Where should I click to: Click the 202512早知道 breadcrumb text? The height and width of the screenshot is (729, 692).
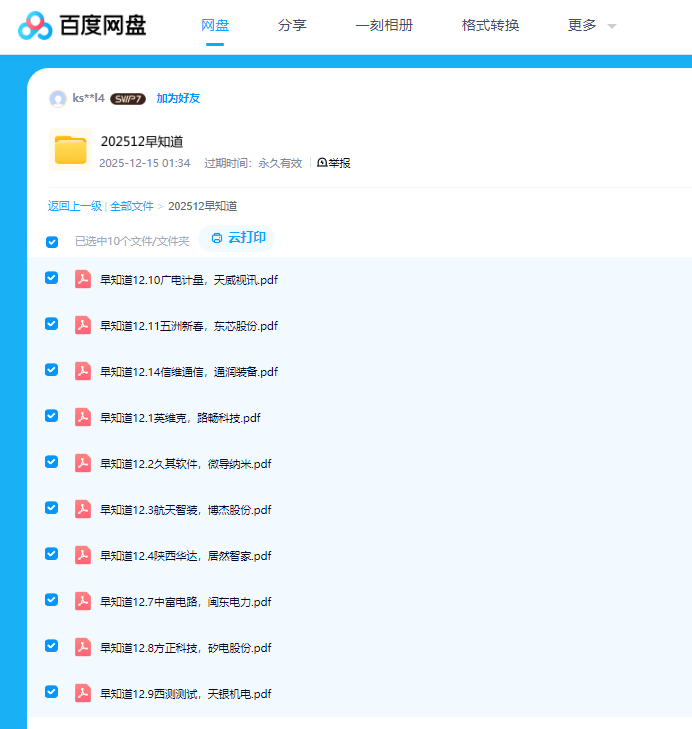pyautogui.click(x=203, y=206)
